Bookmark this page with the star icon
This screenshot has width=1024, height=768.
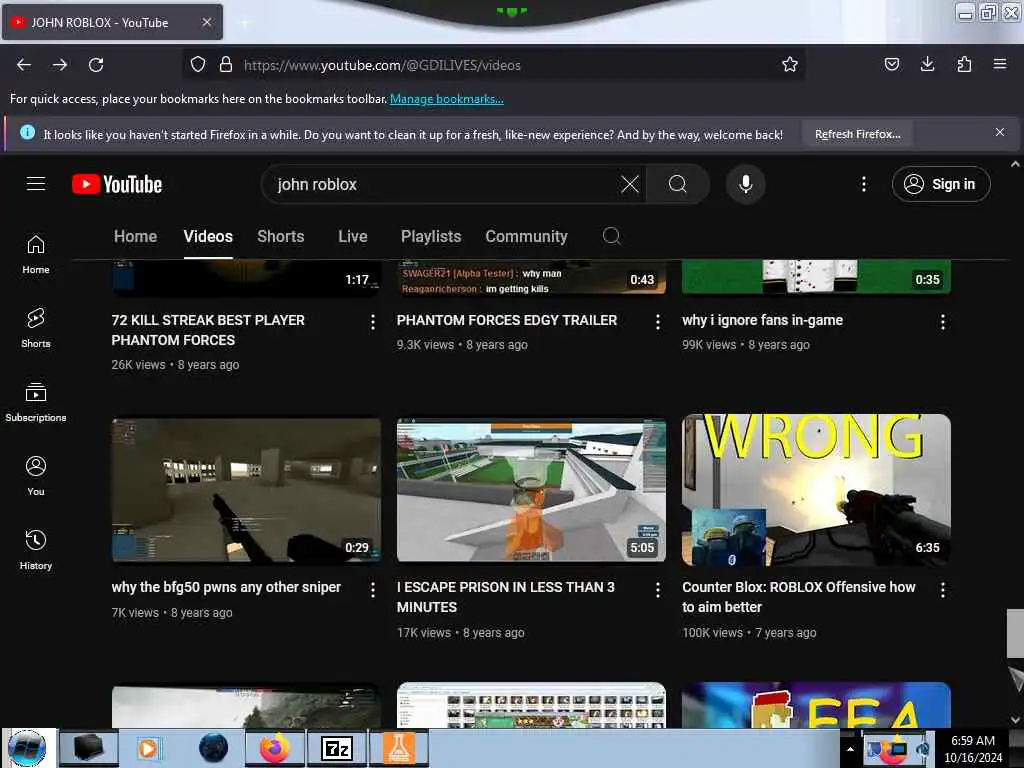(x=790, y=65)
